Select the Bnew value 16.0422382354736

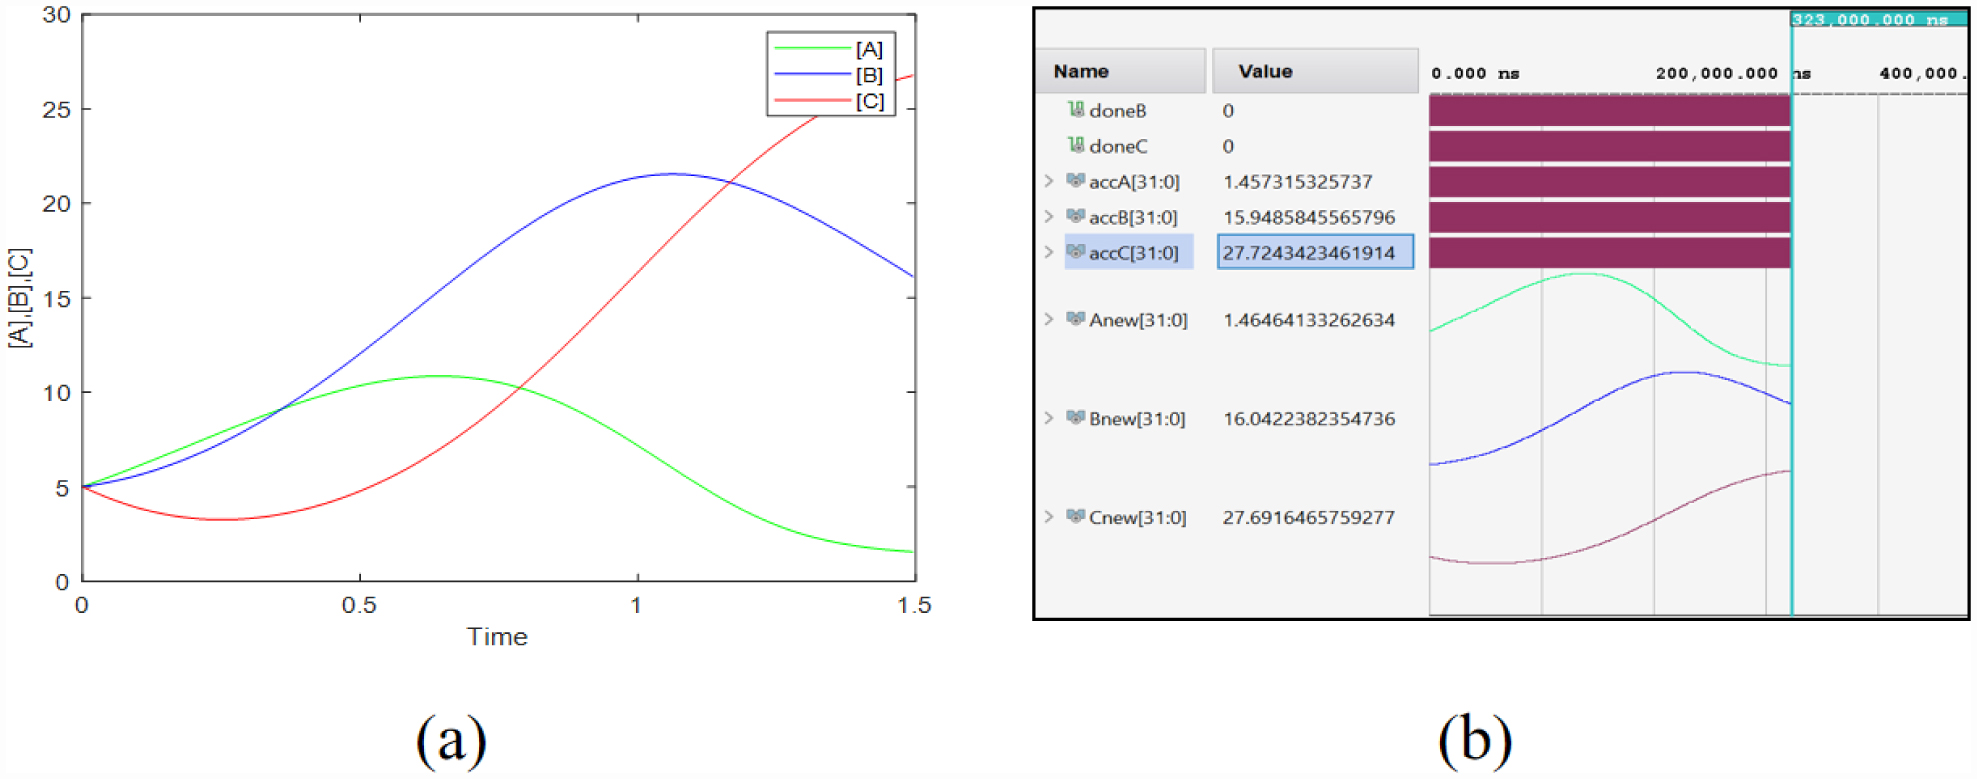[1308, 418]
